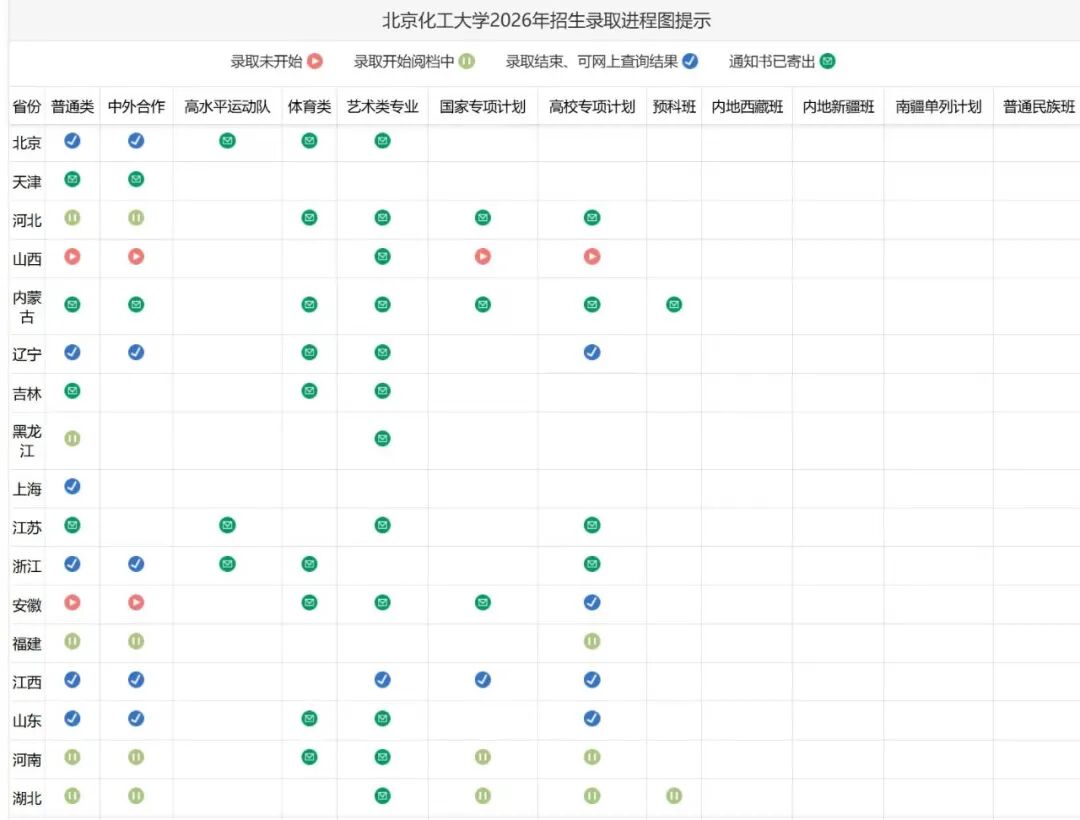The height and width of the screenshot is (820, 1080).
Task: Click 黑龙江 普通类 pause status icon
Action: click(x=72, y=439)
